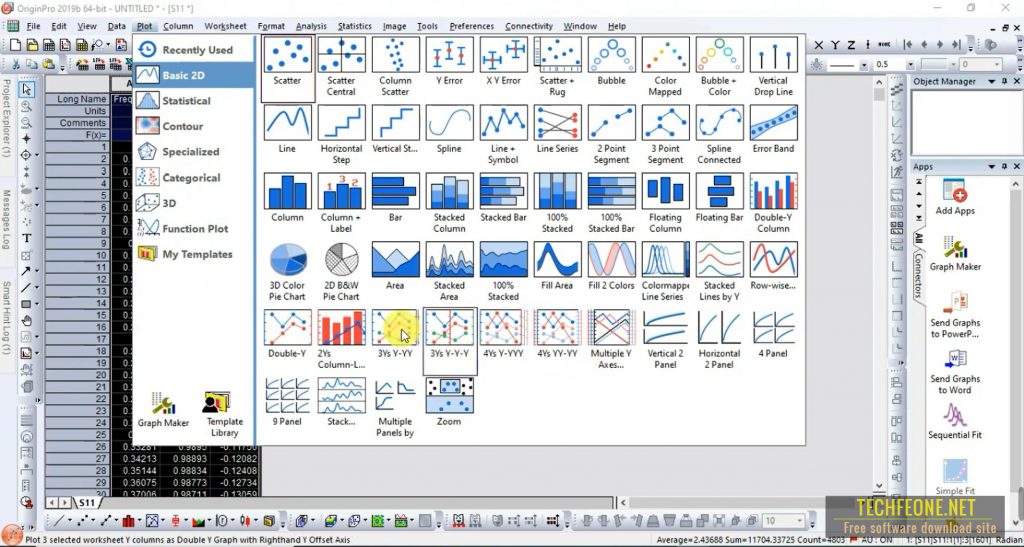Click the horizontal scrollbar left arrow
Image resolution: width=1024 pixels, height=547 pixels.
pyautogui.click(x=623, y=503)
